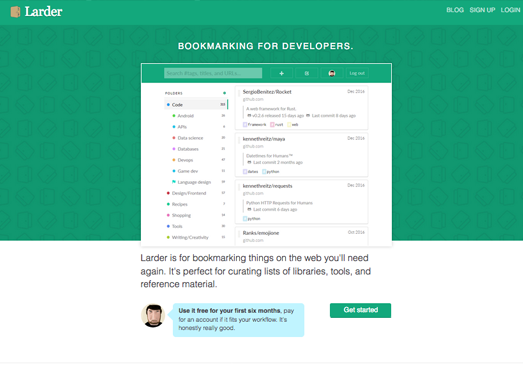Open the BLOG page
Viewport: 523px width, 375px height.
(x=455, y=10)
